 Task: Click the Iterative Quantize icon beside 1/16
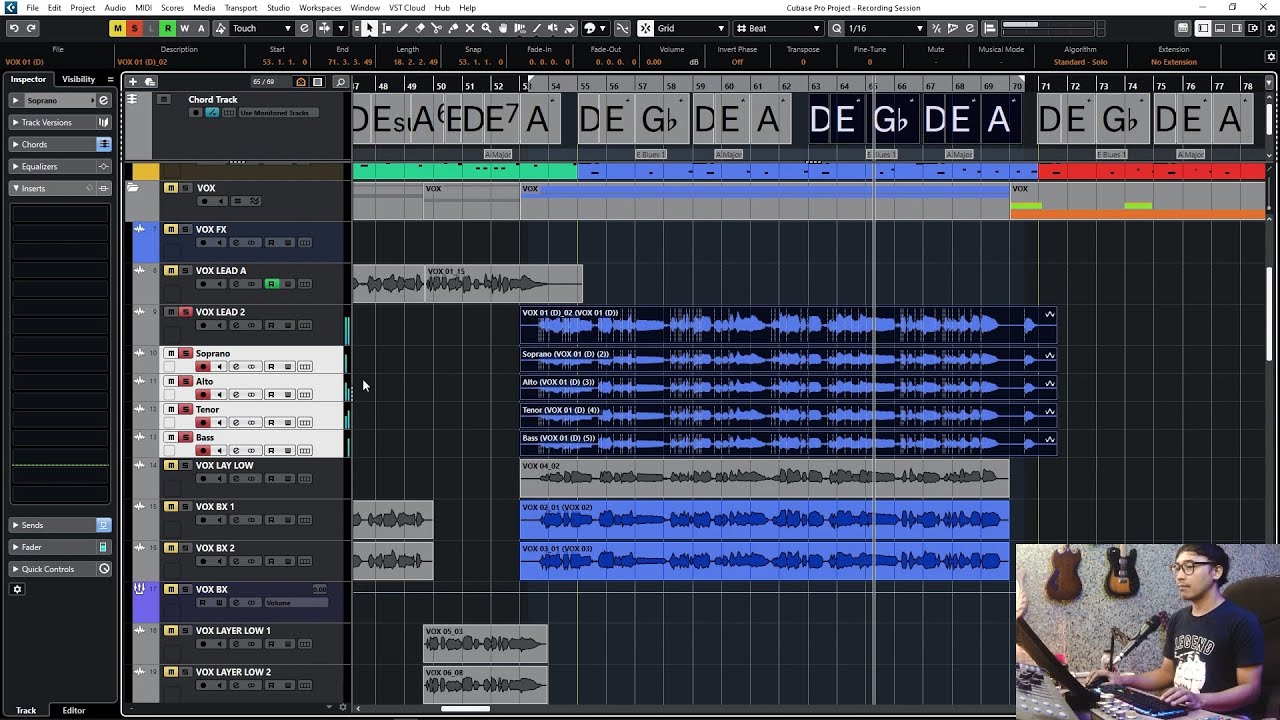tap(936, 28)
